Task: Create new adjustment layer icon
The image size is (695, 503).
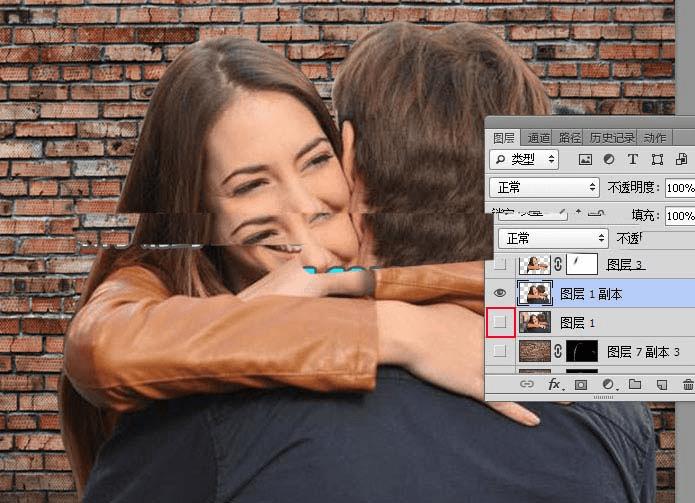Action: tap(609, 384)
